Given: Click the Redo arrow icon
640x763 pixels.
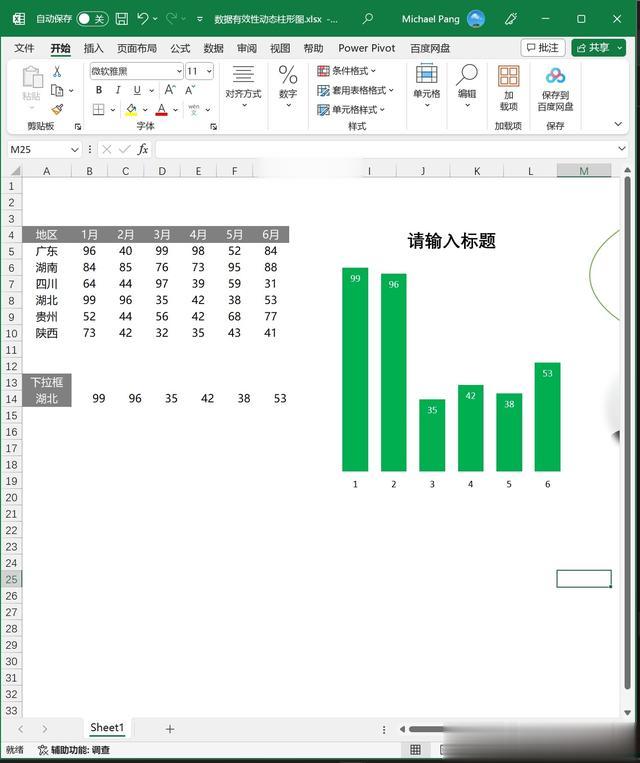Looking at the screenshot, I should pos(171,18).
